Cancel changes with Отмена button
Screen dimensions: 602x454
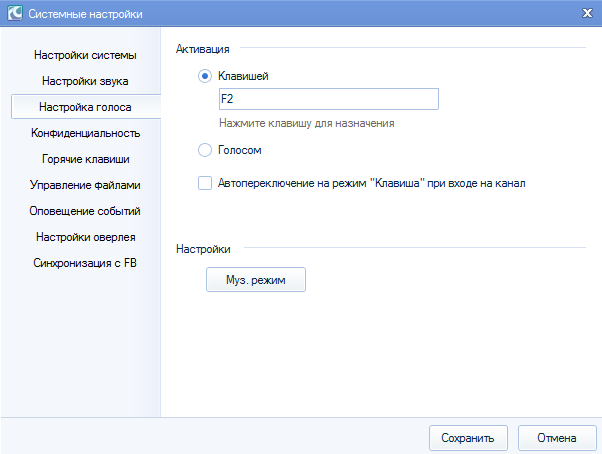coord(557,438)
